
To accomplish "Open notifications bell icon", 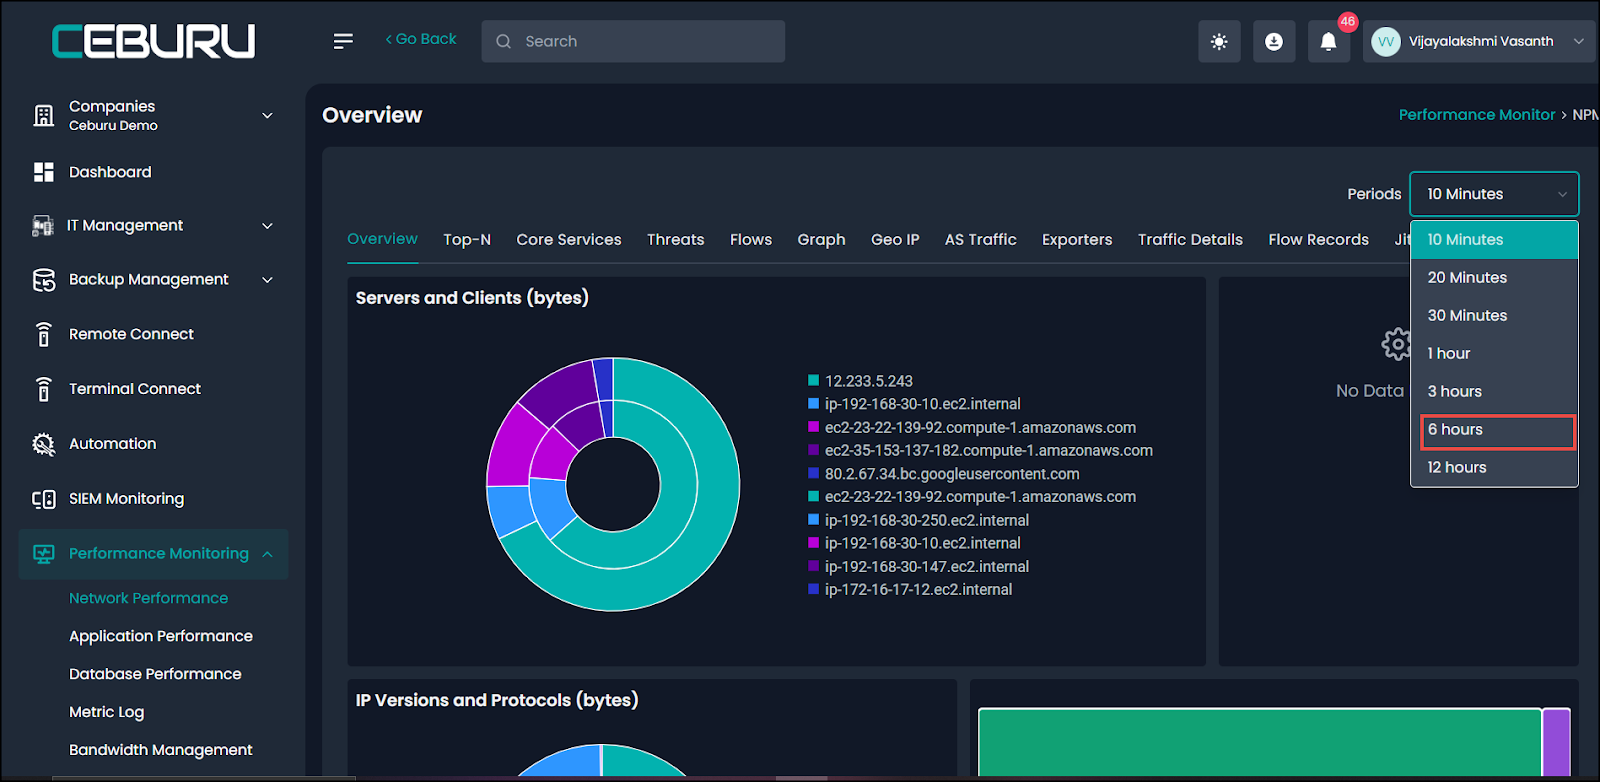I will 1328,42.
